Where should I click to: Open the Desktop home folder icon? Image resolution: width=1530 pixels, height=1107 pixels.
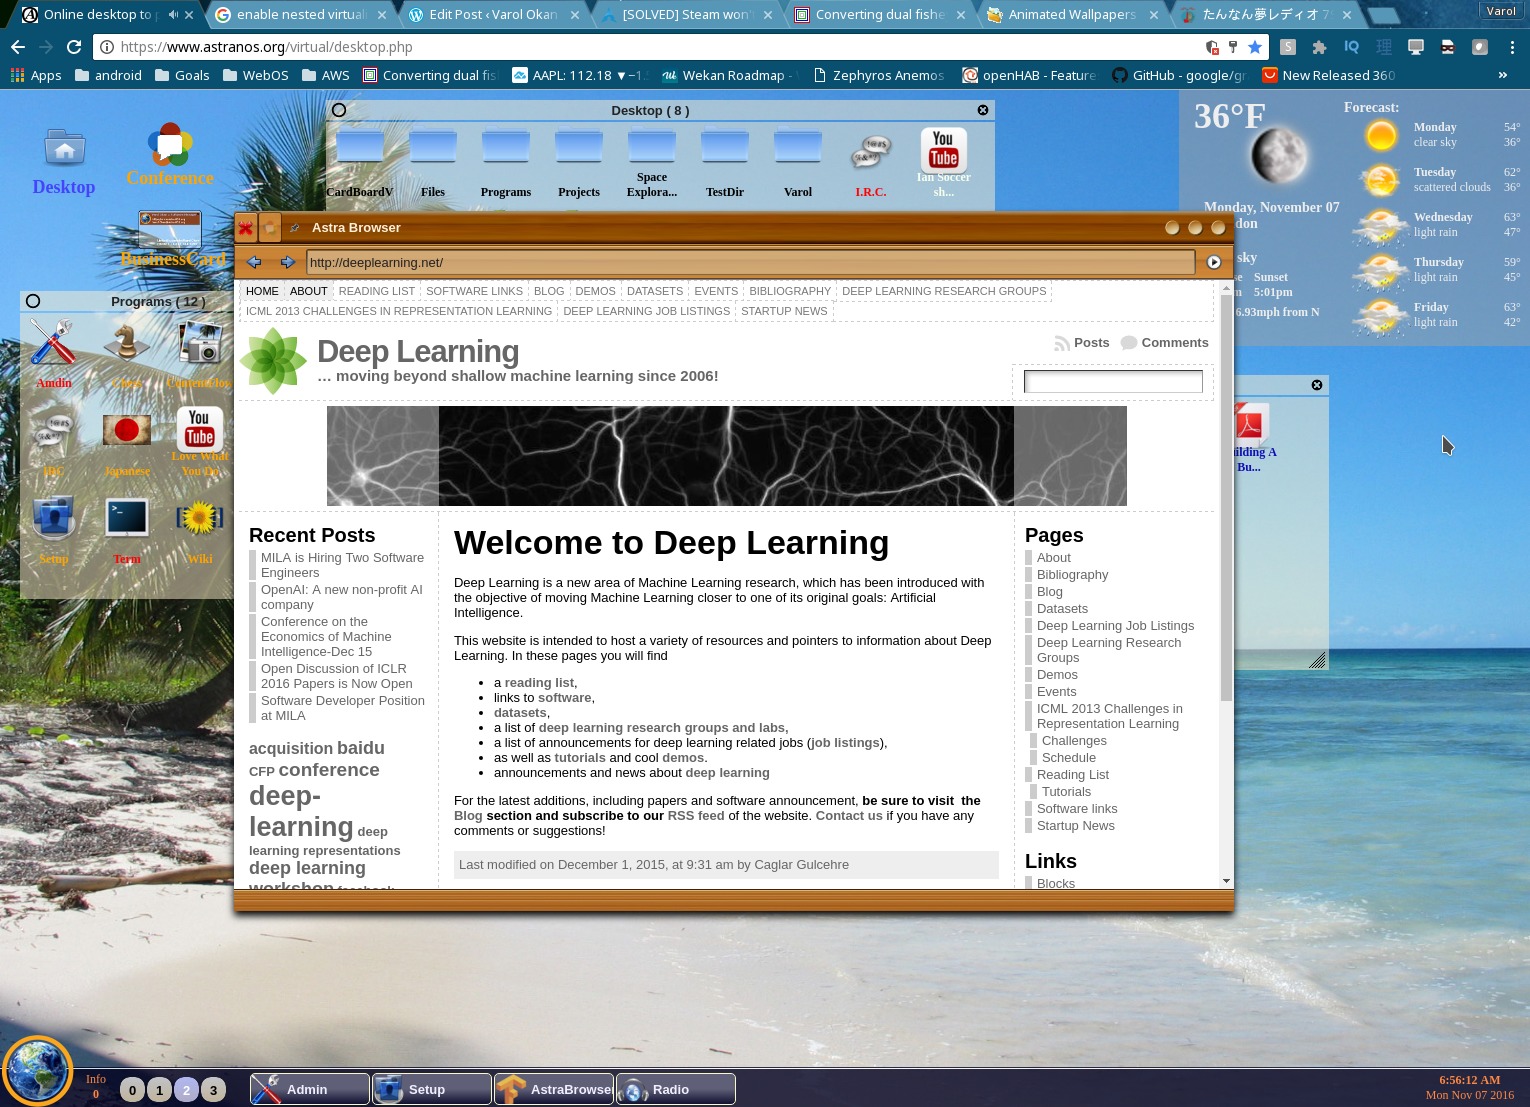(64, 150)
